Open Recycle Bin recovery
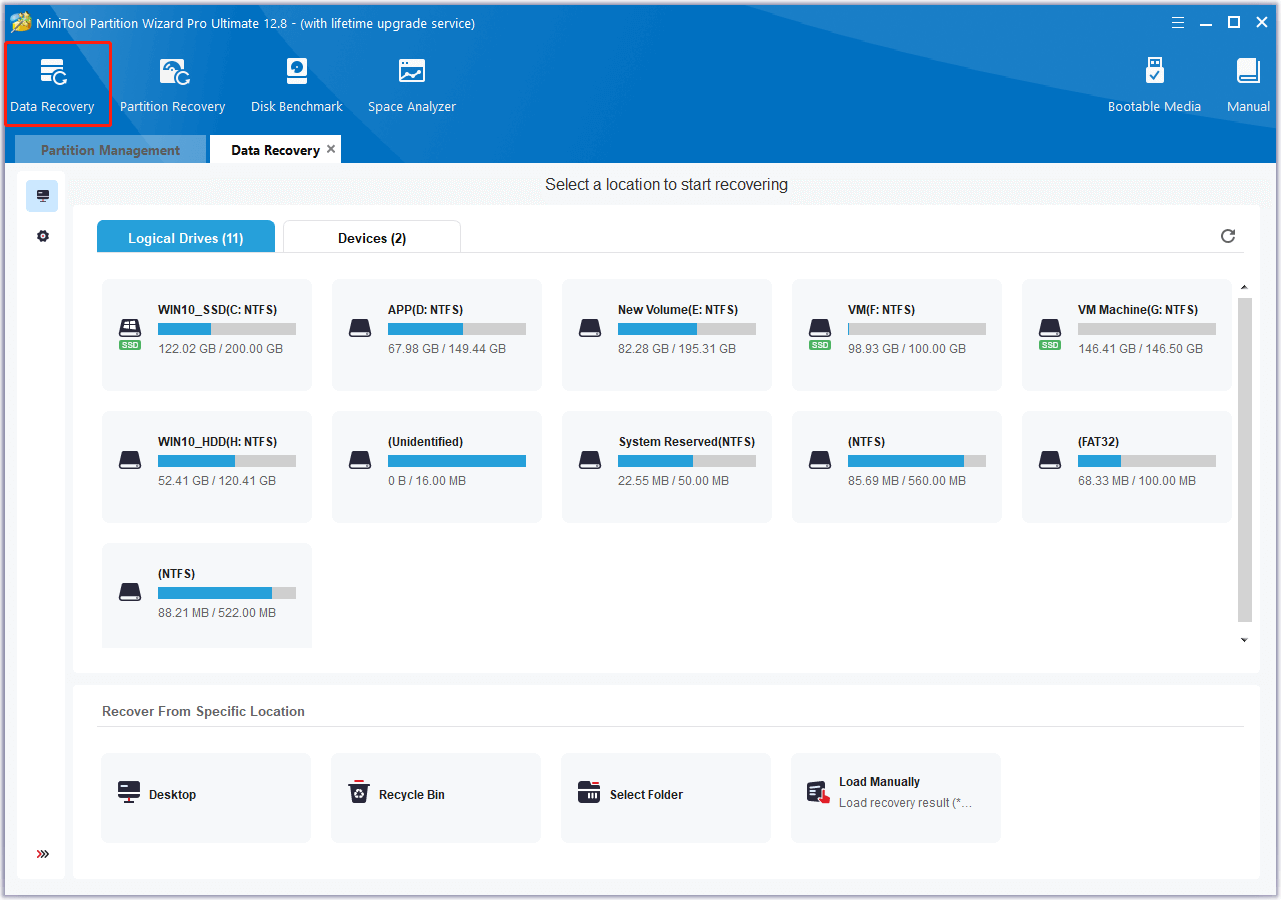1281x900 pixels. pyautogui.click(x=435, y=793)
